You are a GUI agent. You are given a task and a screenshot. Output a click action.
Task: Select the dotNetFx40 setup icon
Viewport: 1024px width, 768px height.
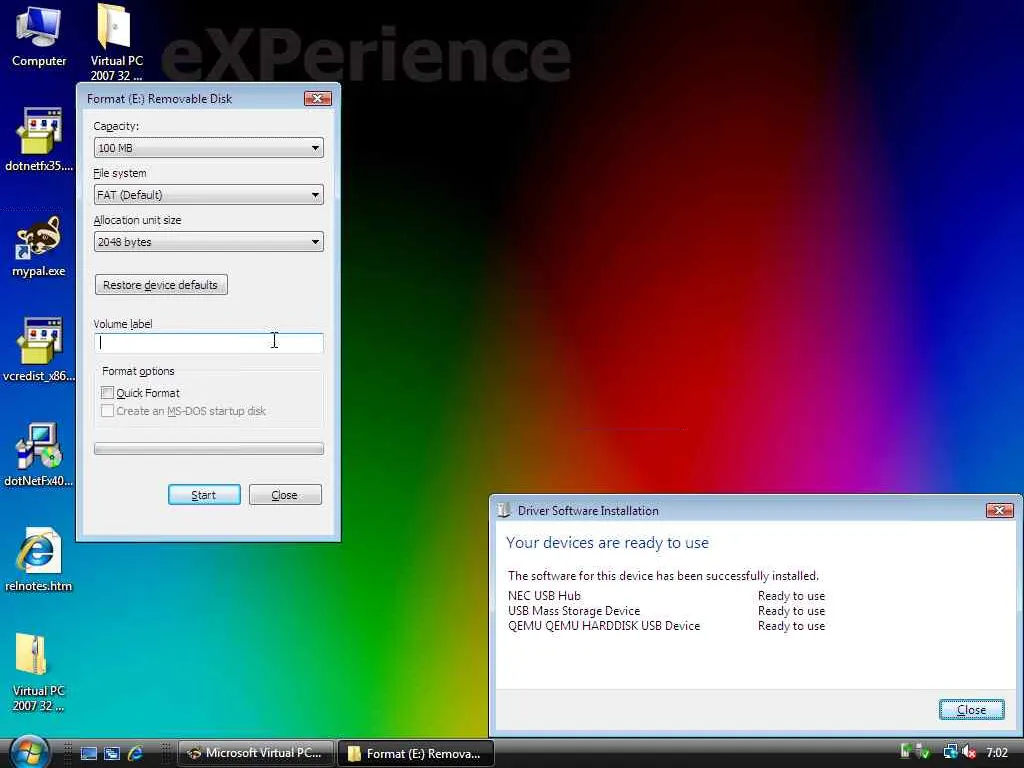tap(39, 455)
